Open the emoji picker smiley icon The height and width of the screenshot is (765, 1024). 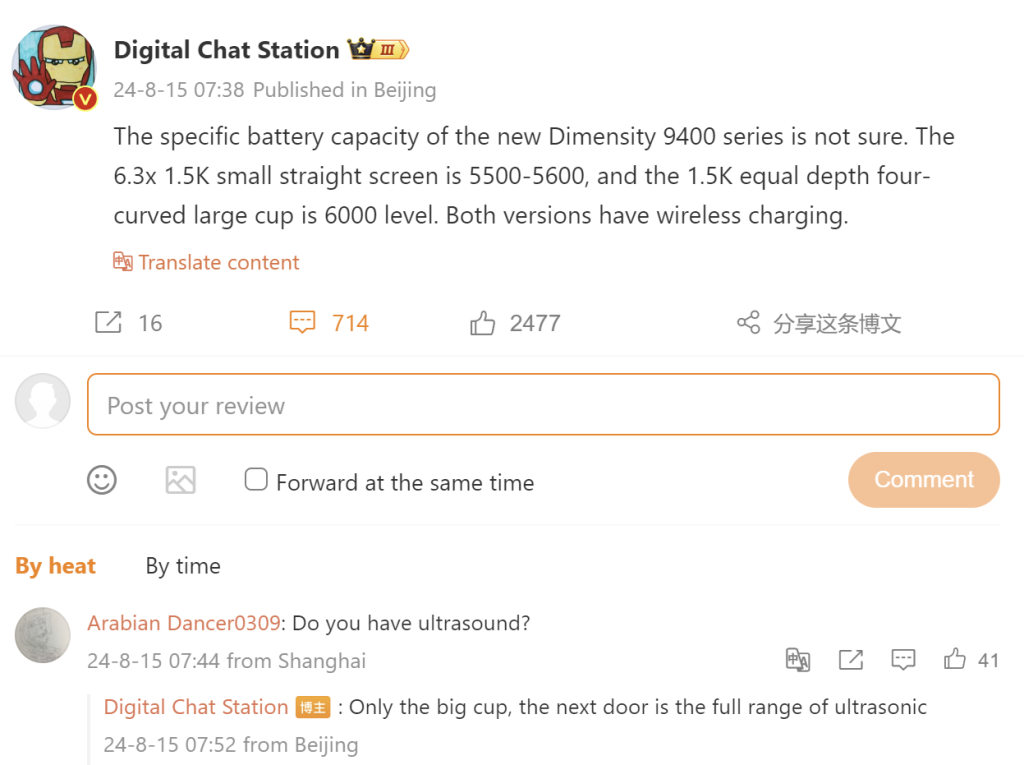click(102, 480)
